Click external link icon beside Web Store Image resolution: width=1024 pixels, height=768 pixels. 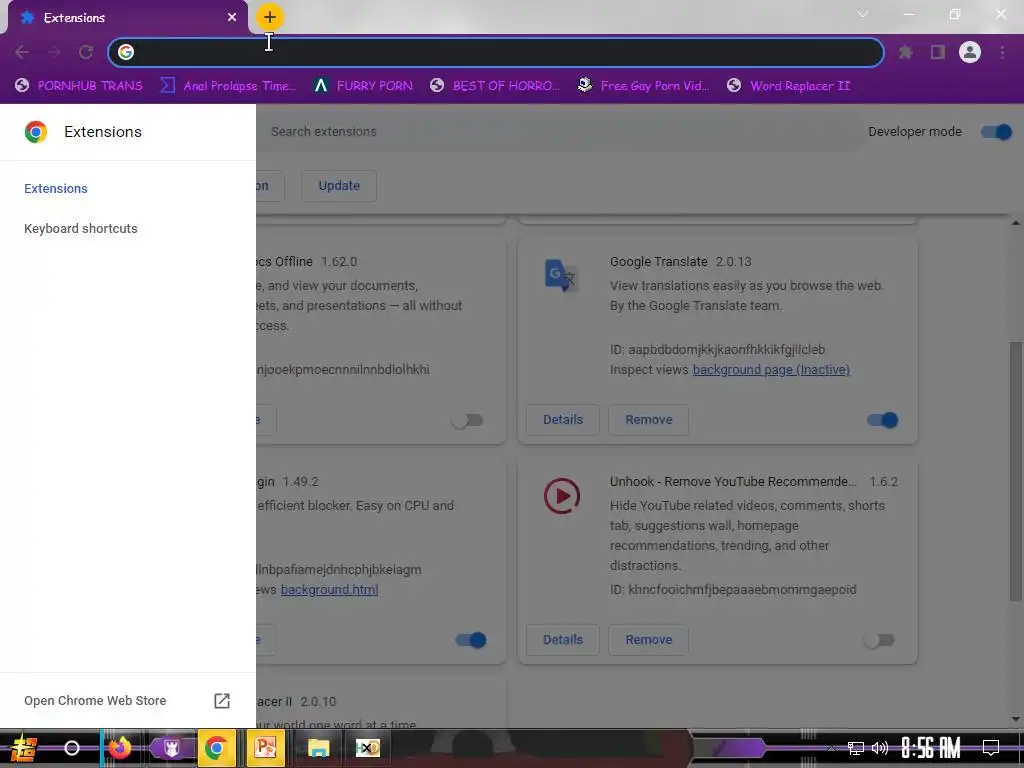(x=222, y=701)
